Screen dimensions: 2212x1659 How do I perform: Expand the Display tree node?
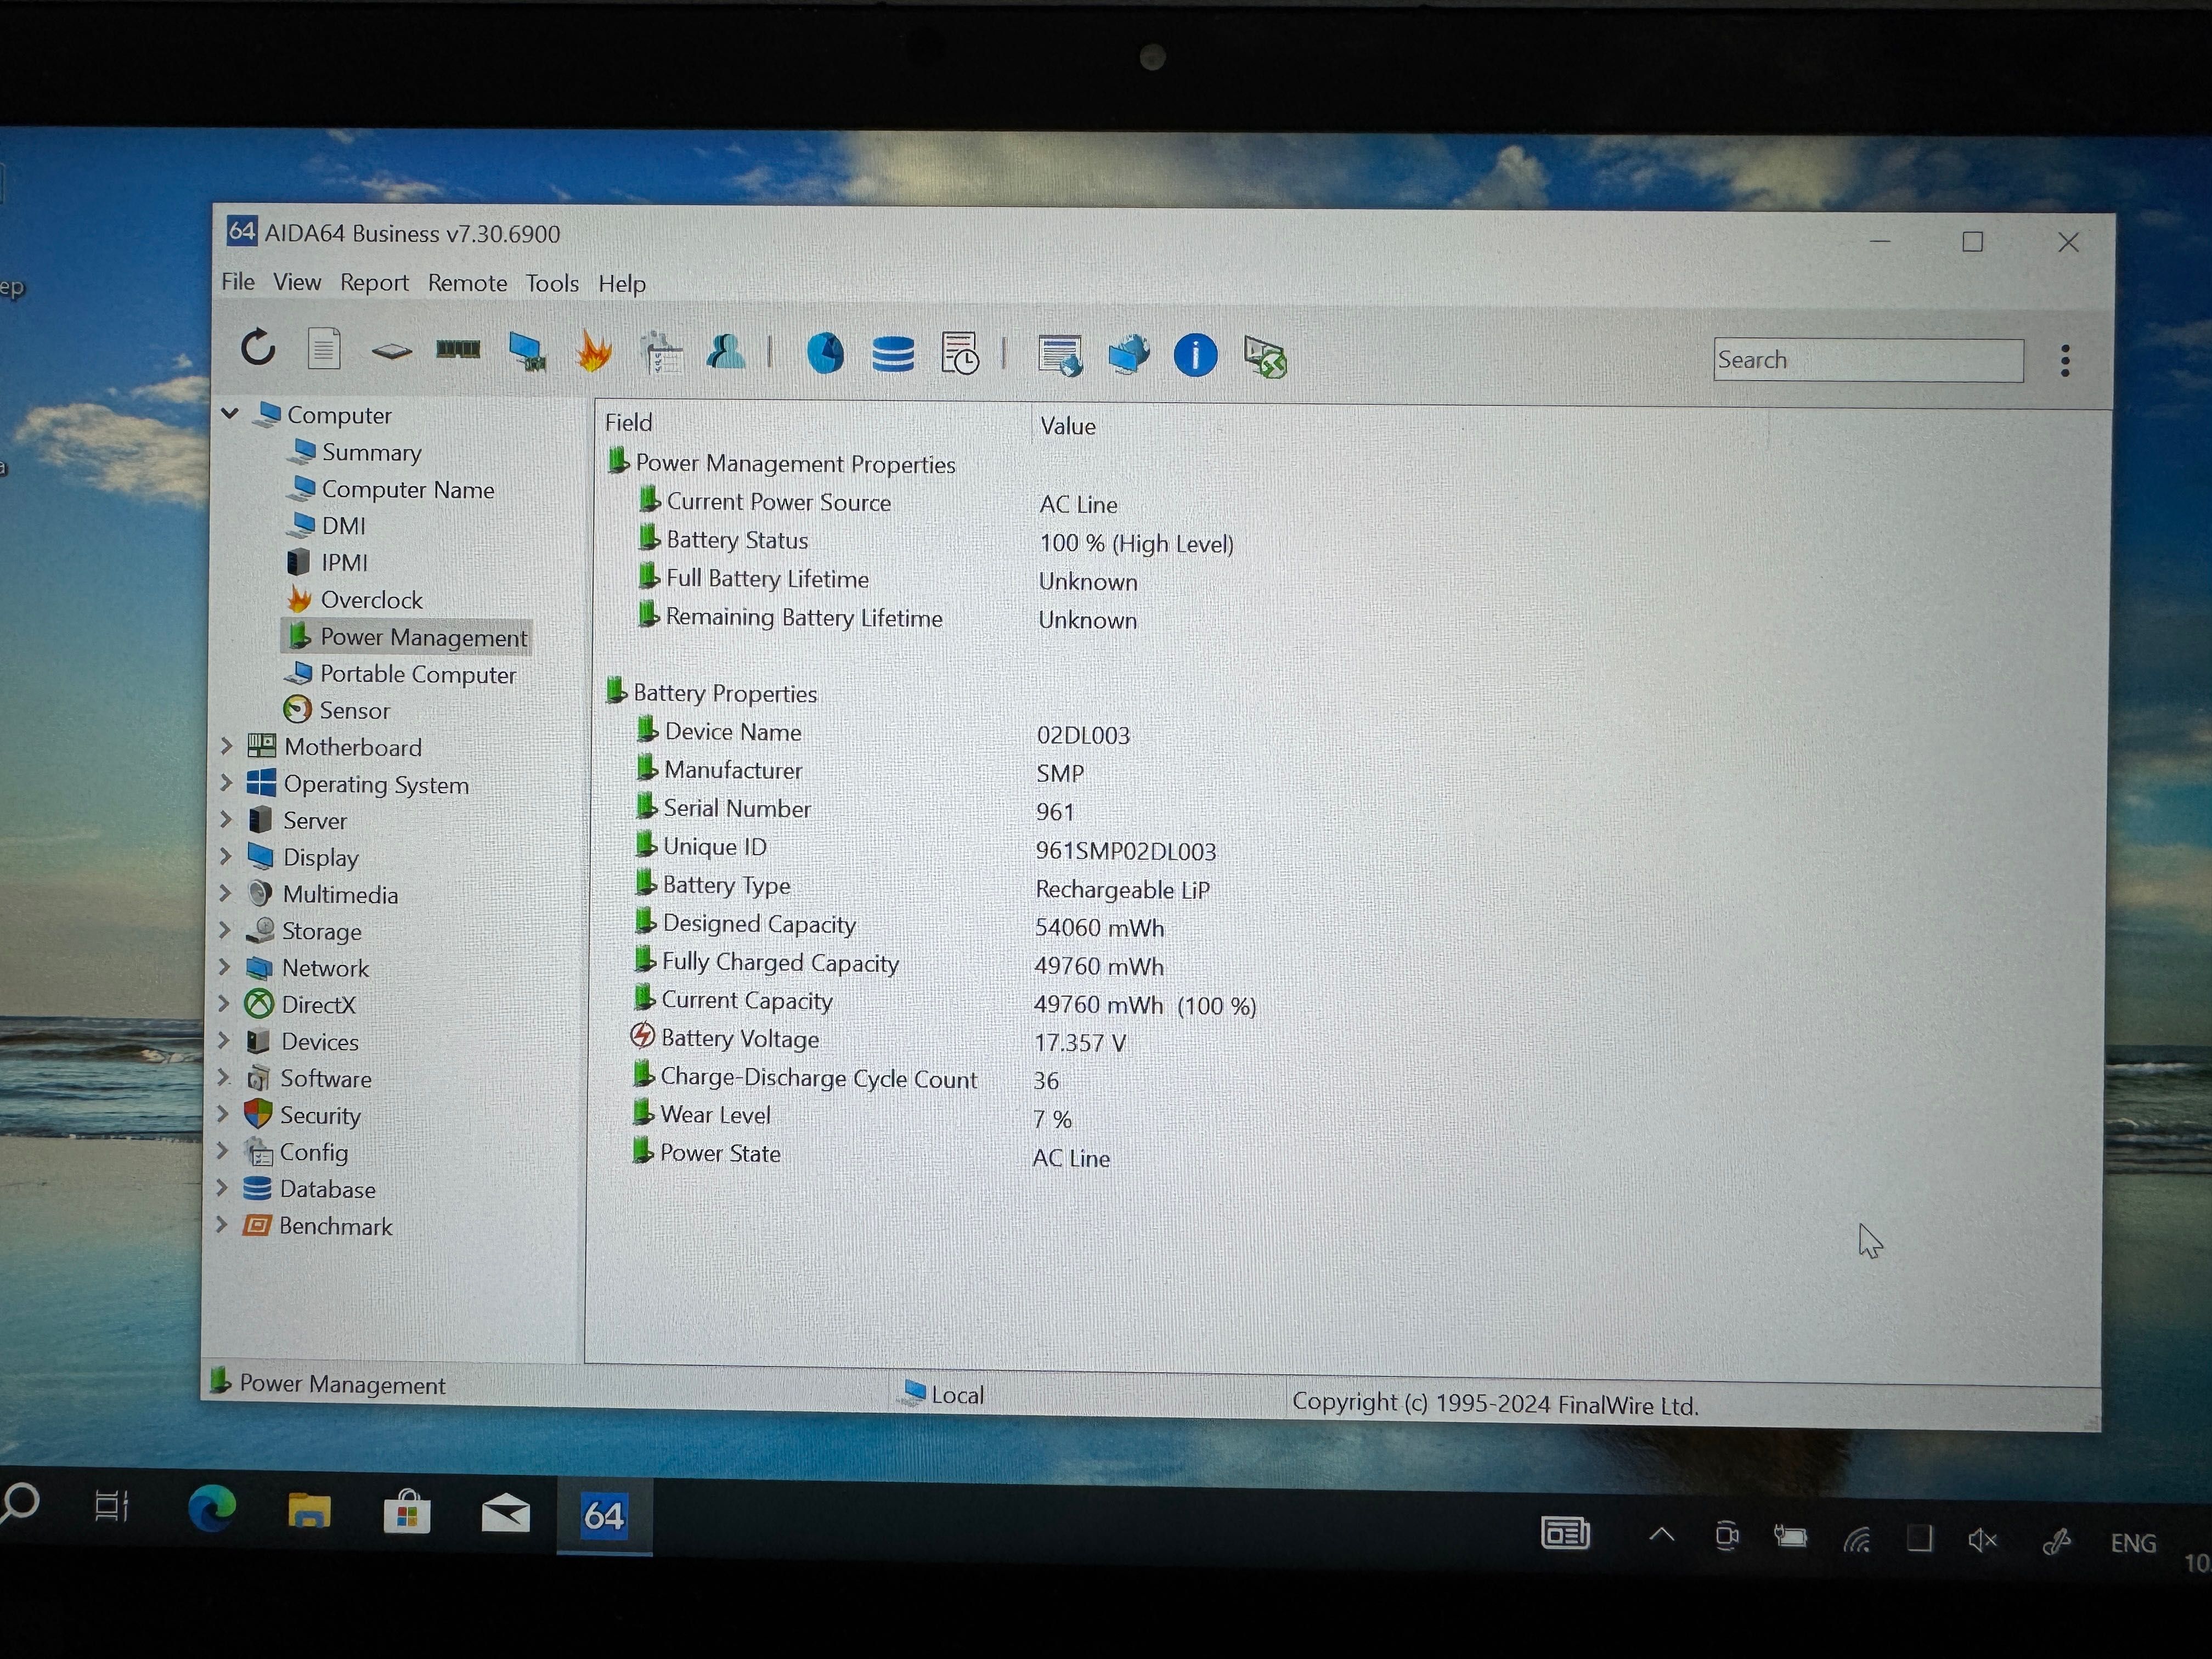(225, 856)
